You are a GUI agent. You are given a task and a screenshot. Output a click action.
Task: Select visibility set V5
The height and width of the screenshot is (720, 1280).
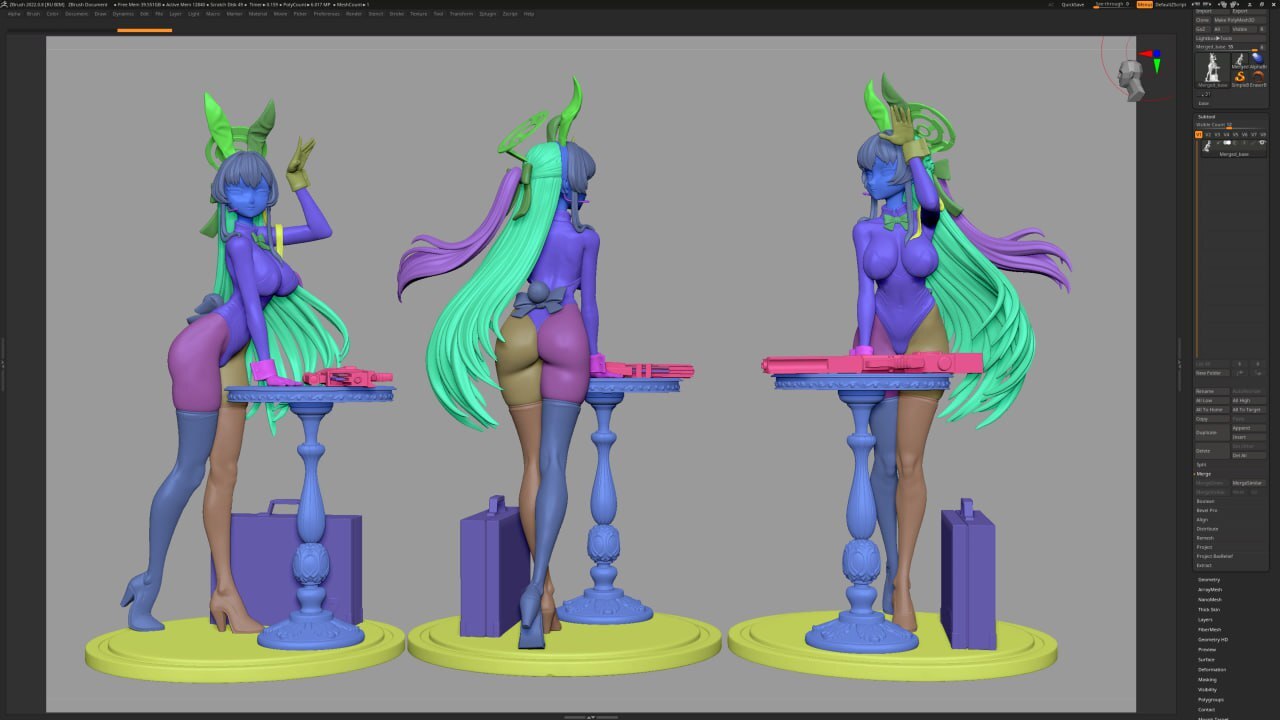1235,134
